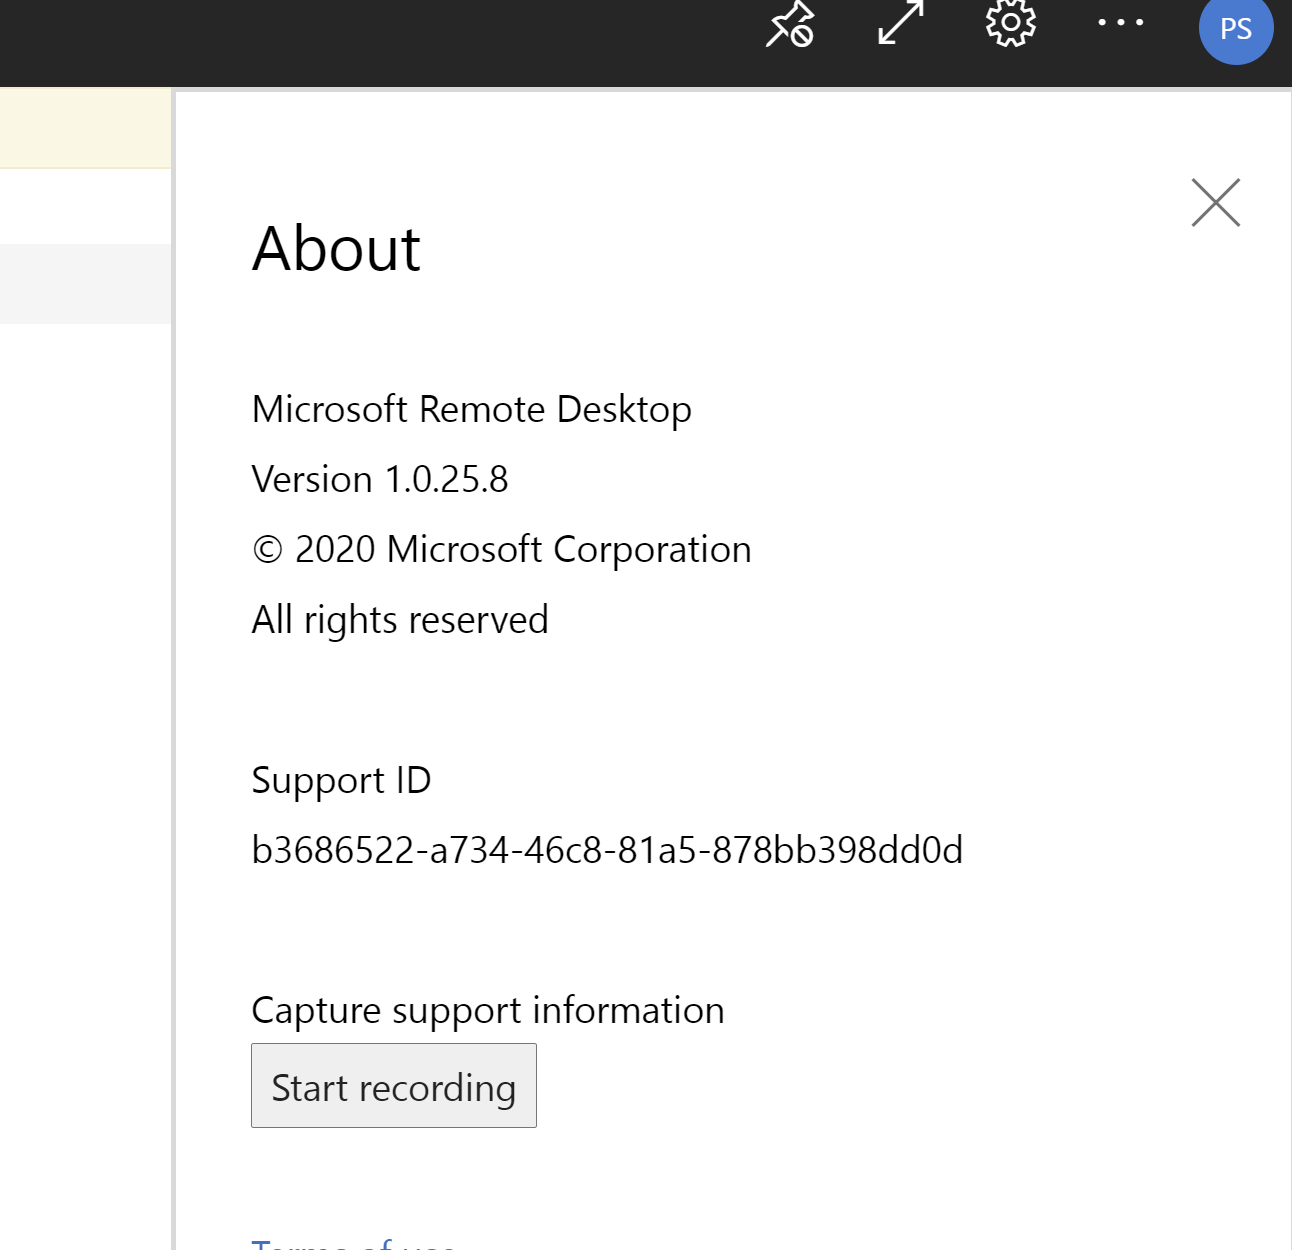Click the Microsoft Remote Desktop product name
This screenshot has height=1250, width=1292.
point(471,410)
